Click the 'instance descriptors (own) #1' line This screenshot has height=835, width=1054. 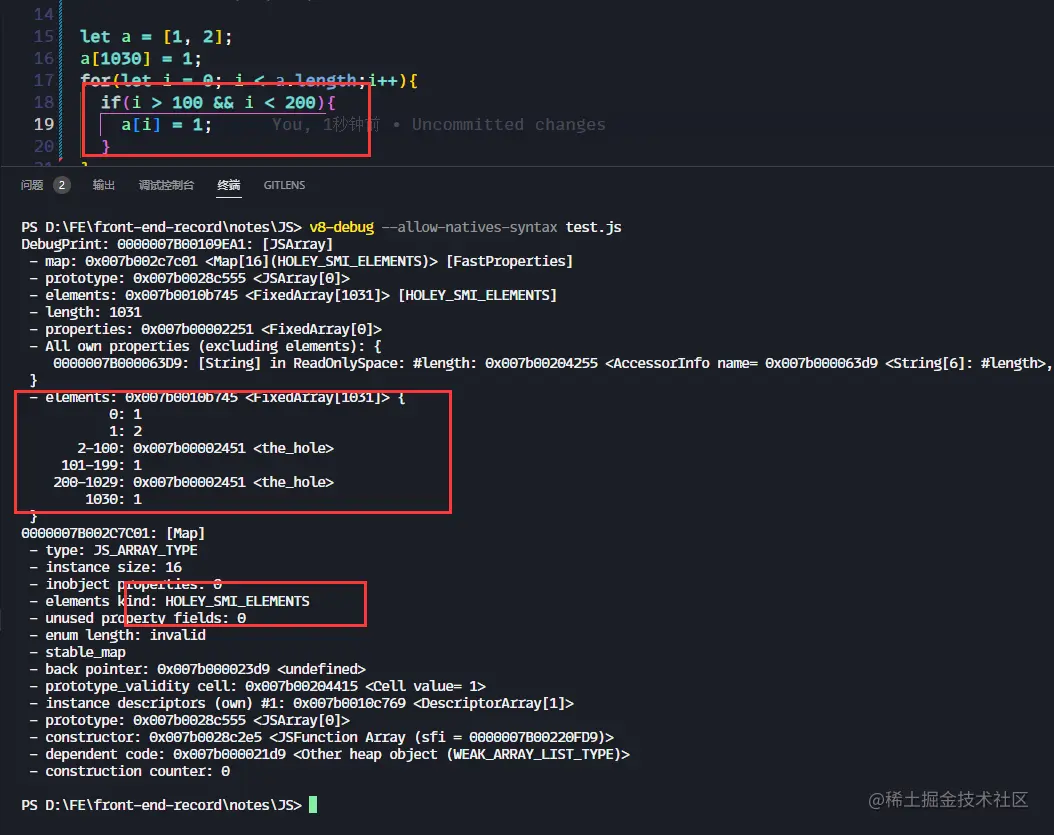pyautogui.click(x=302, y=703)
